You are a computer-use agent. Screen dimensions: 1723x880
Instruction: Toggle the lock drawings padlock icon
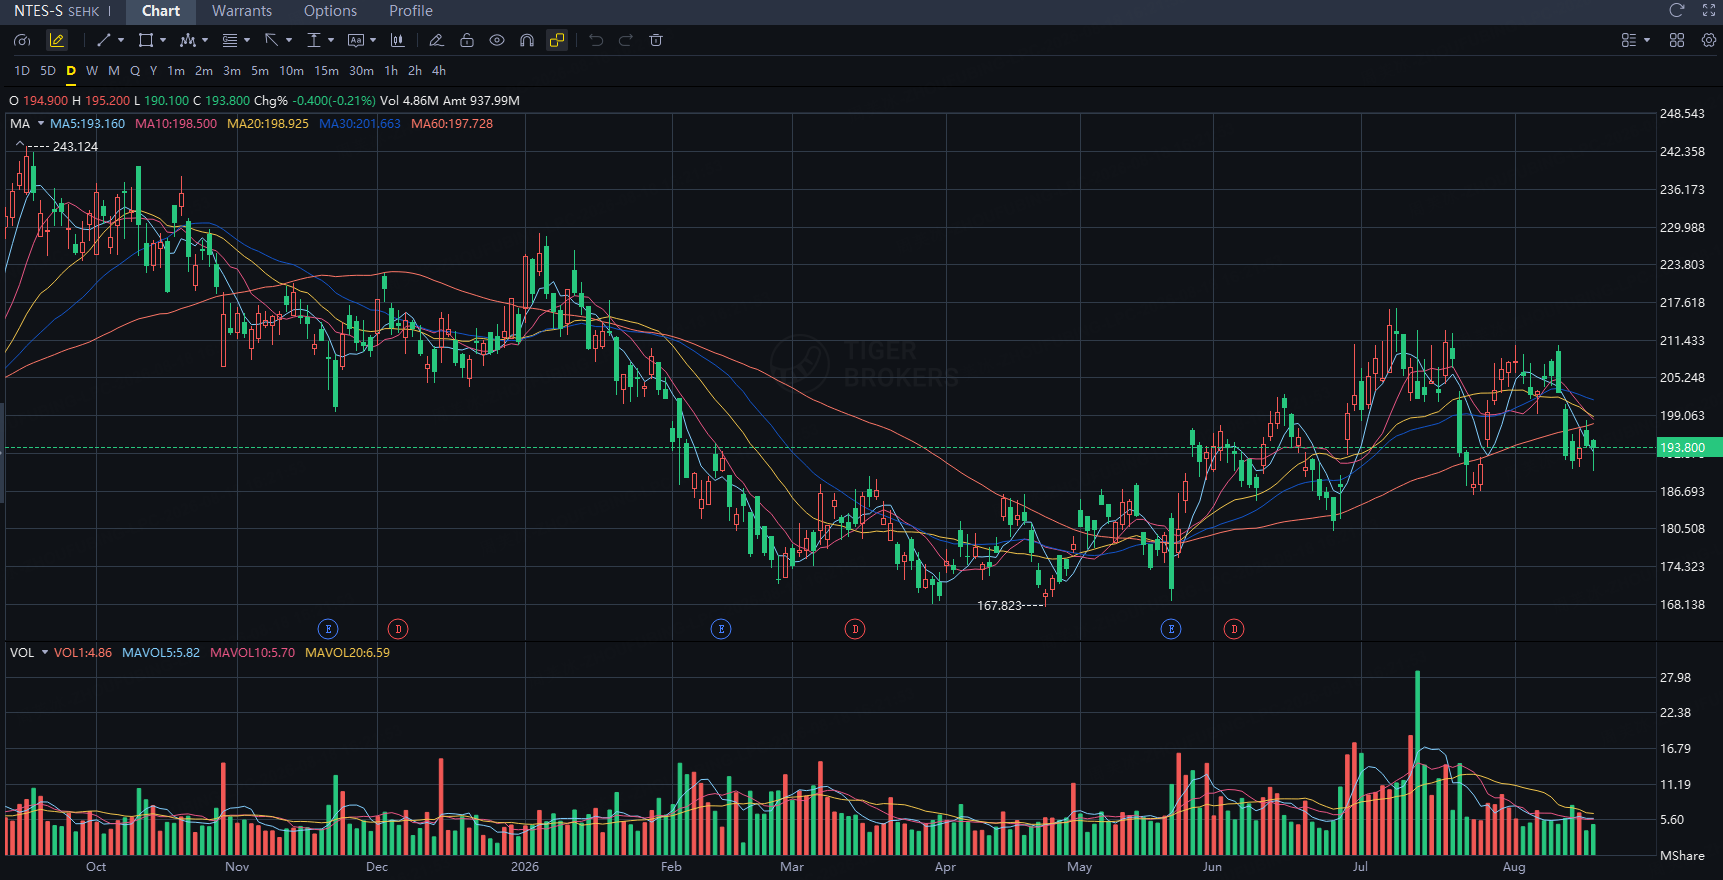point(467,40)
